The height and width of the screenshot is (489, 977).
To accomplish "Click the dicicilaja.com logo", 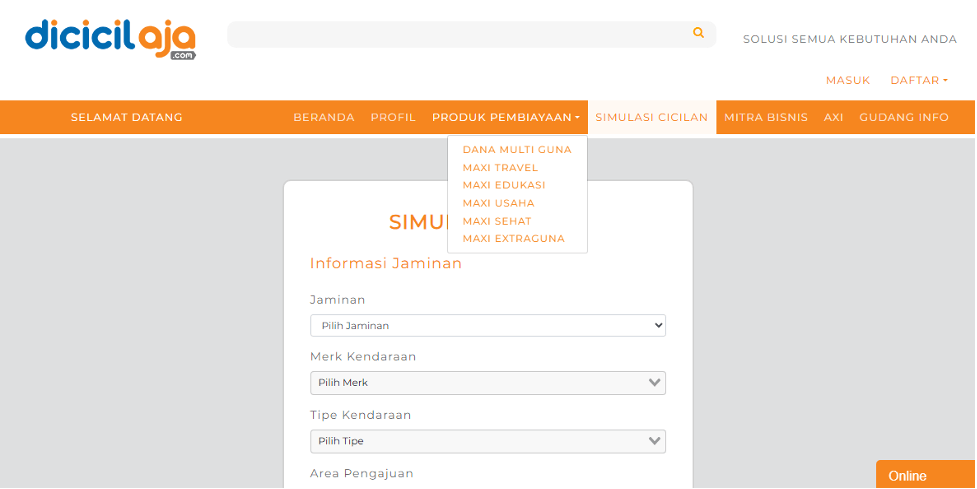I will (110, 38).
